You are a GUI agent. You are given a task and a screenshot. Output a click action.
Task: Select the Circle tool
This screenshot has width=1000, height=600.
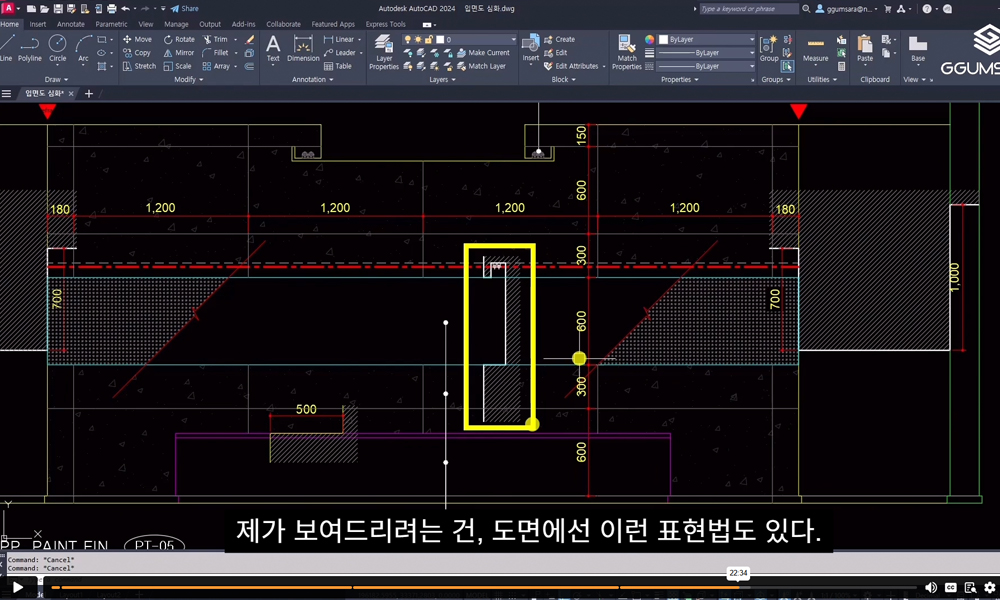pyautogui.click(x=57, y=48)
